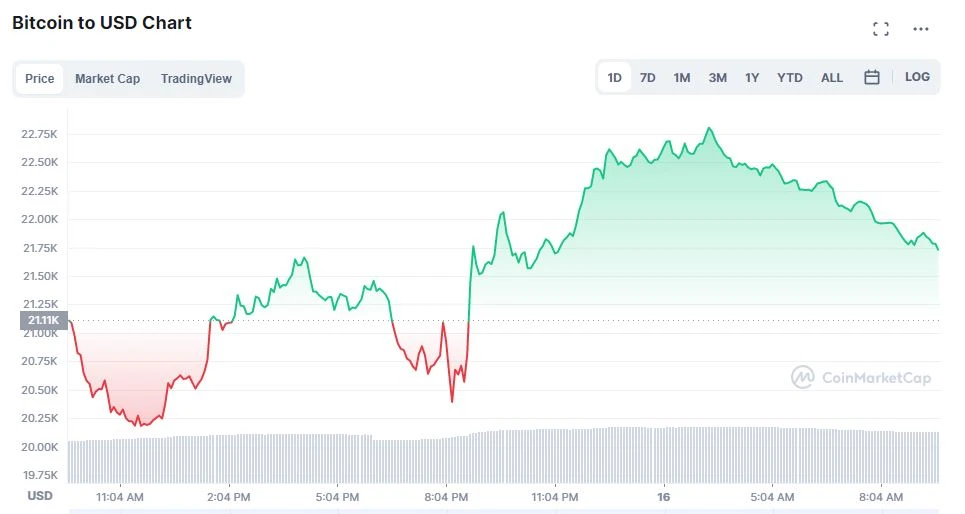Choose the 1M time range
The width and height of the screenshot is (965, 514).
pyautogui.click(x=682, y=77)
